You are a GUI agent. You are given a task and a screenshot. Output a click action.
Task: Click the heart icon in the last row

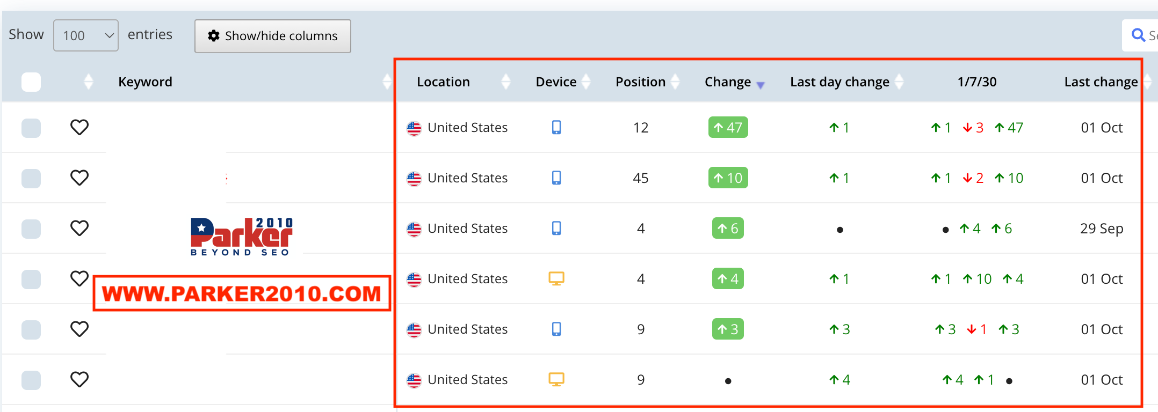coord(79,379)
